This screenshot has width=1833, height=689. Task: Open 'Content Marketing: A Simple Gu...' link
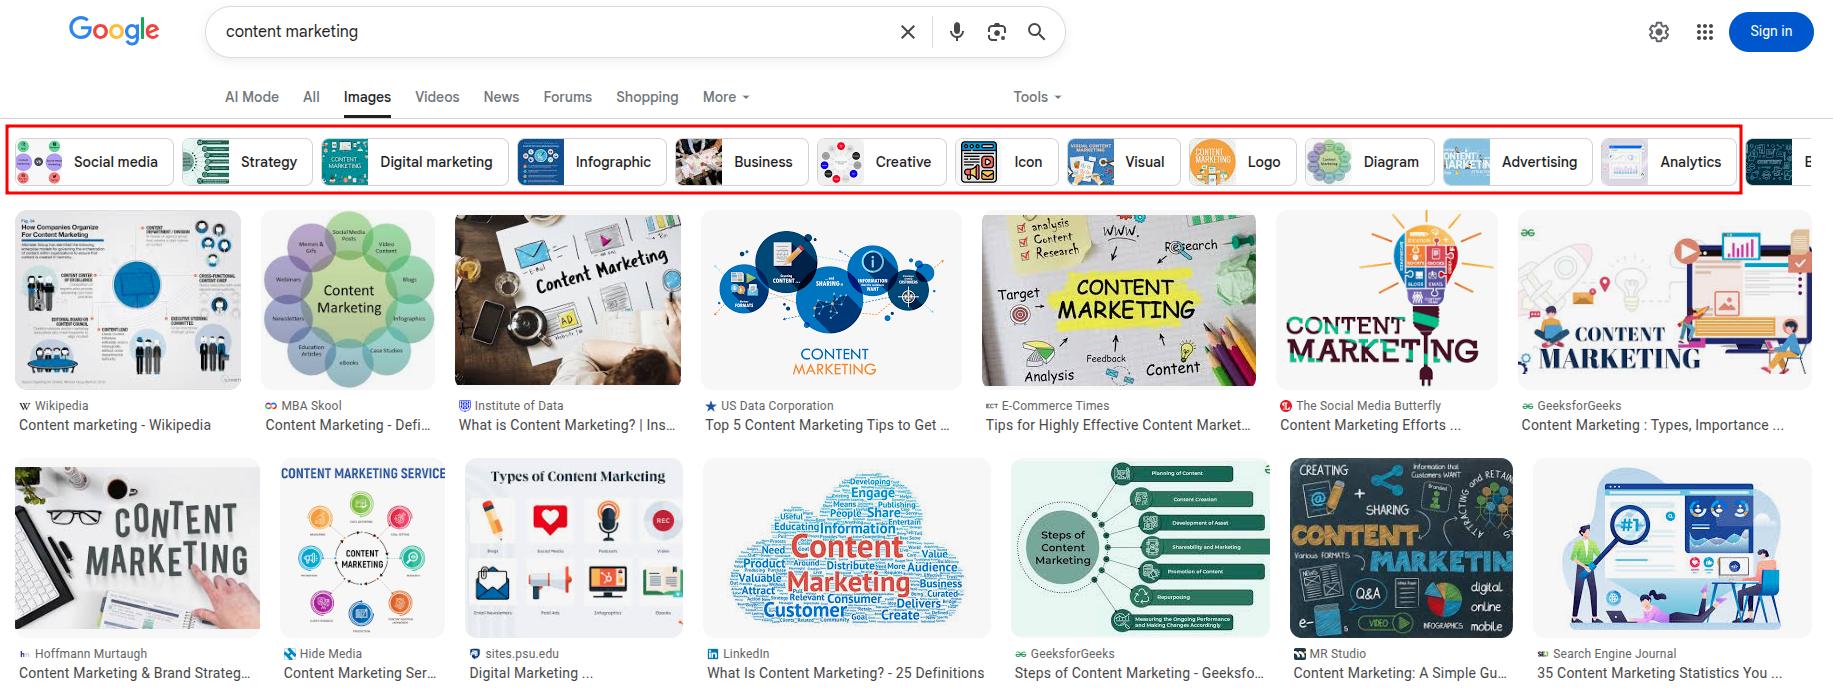(x=1400, y=673)
